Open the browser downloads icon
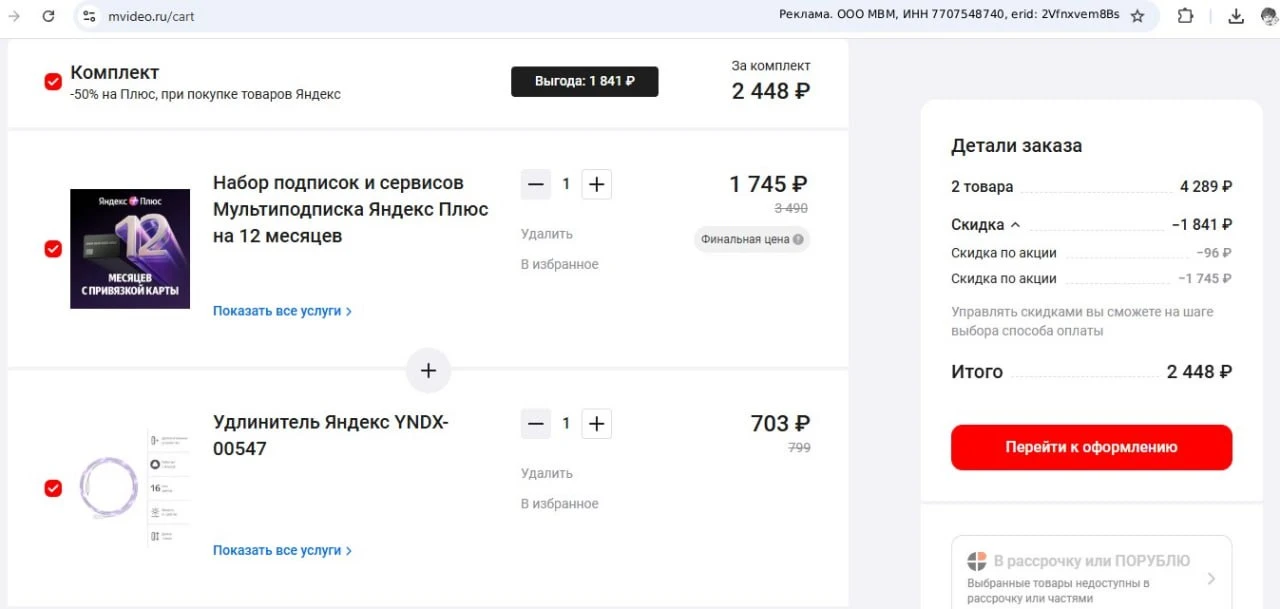This screenshot has height=609, width=1280. click(x=1236, y=16)
